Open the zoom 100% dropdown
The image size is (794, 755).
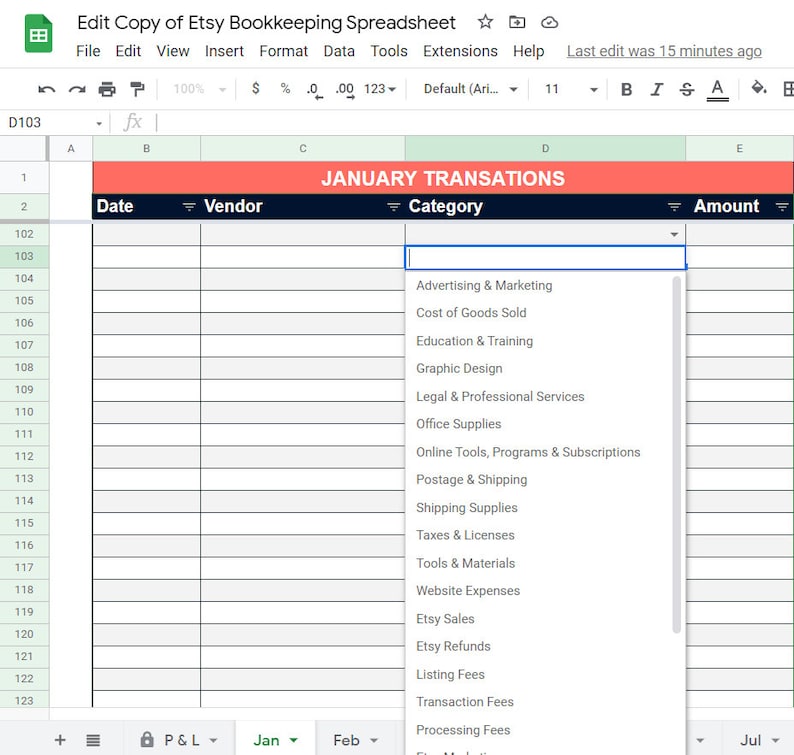(200, 89)
